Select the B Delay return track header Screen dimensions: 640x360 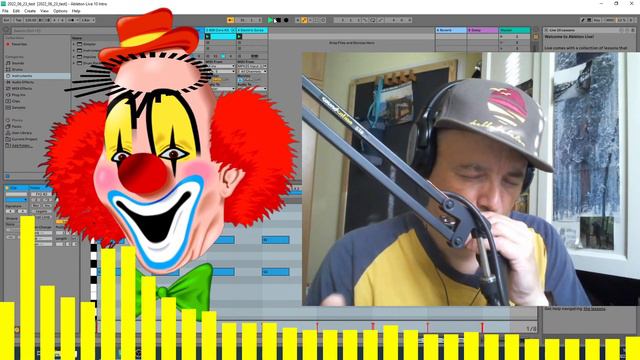point(482,30)
